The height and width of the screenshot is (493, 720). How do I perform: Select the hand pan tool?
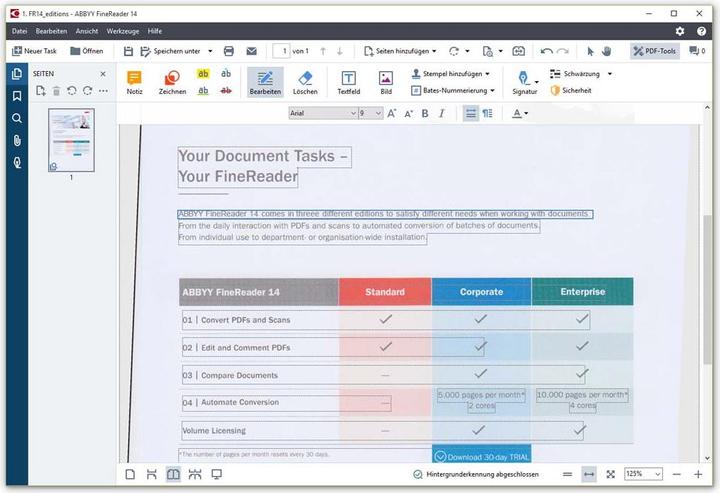point(607,51)
